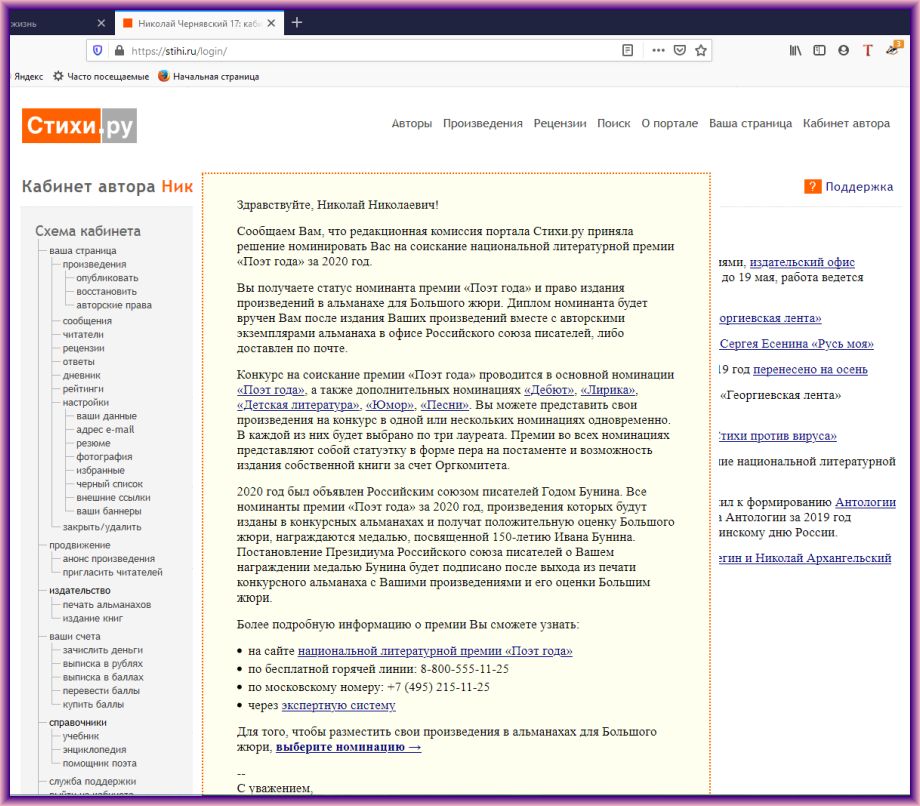Open 'настройки' in cabinet tree
The height and width of the screenshot is (806, 920).
coord(86,402)
